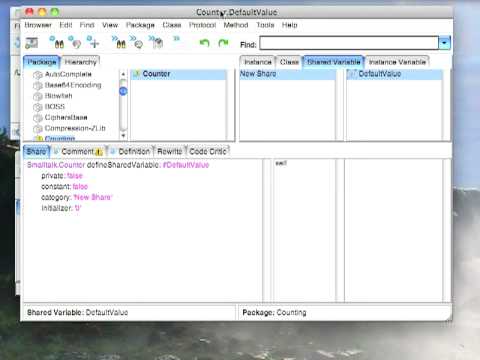This screenshot has width=480, height=360.
Task: Open the Definition tab
Action: [130, 152]
